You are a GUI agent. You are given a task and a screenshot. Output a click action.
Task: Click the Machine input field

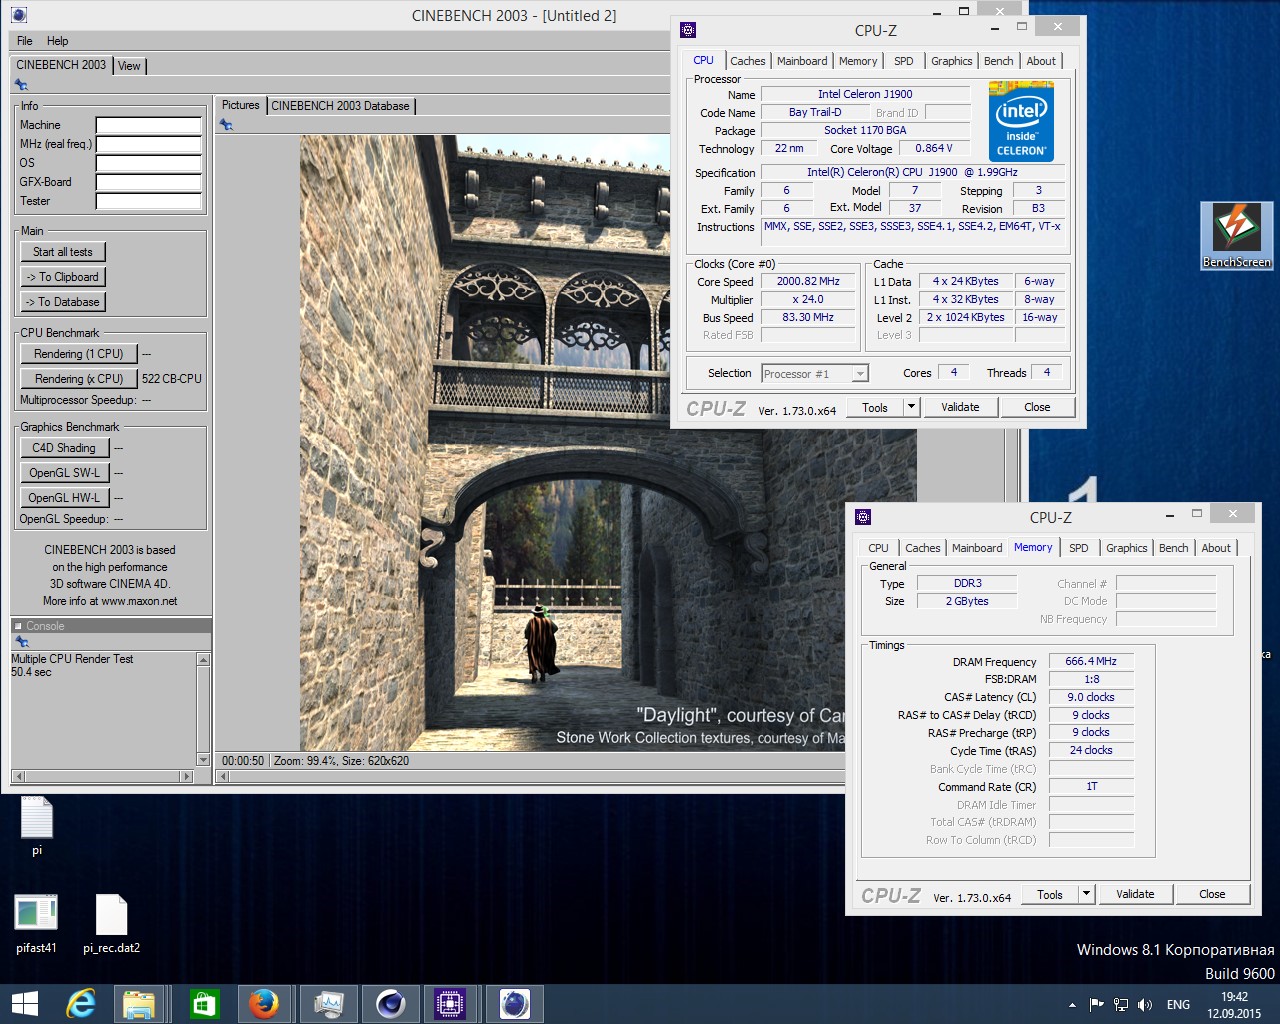149,125
